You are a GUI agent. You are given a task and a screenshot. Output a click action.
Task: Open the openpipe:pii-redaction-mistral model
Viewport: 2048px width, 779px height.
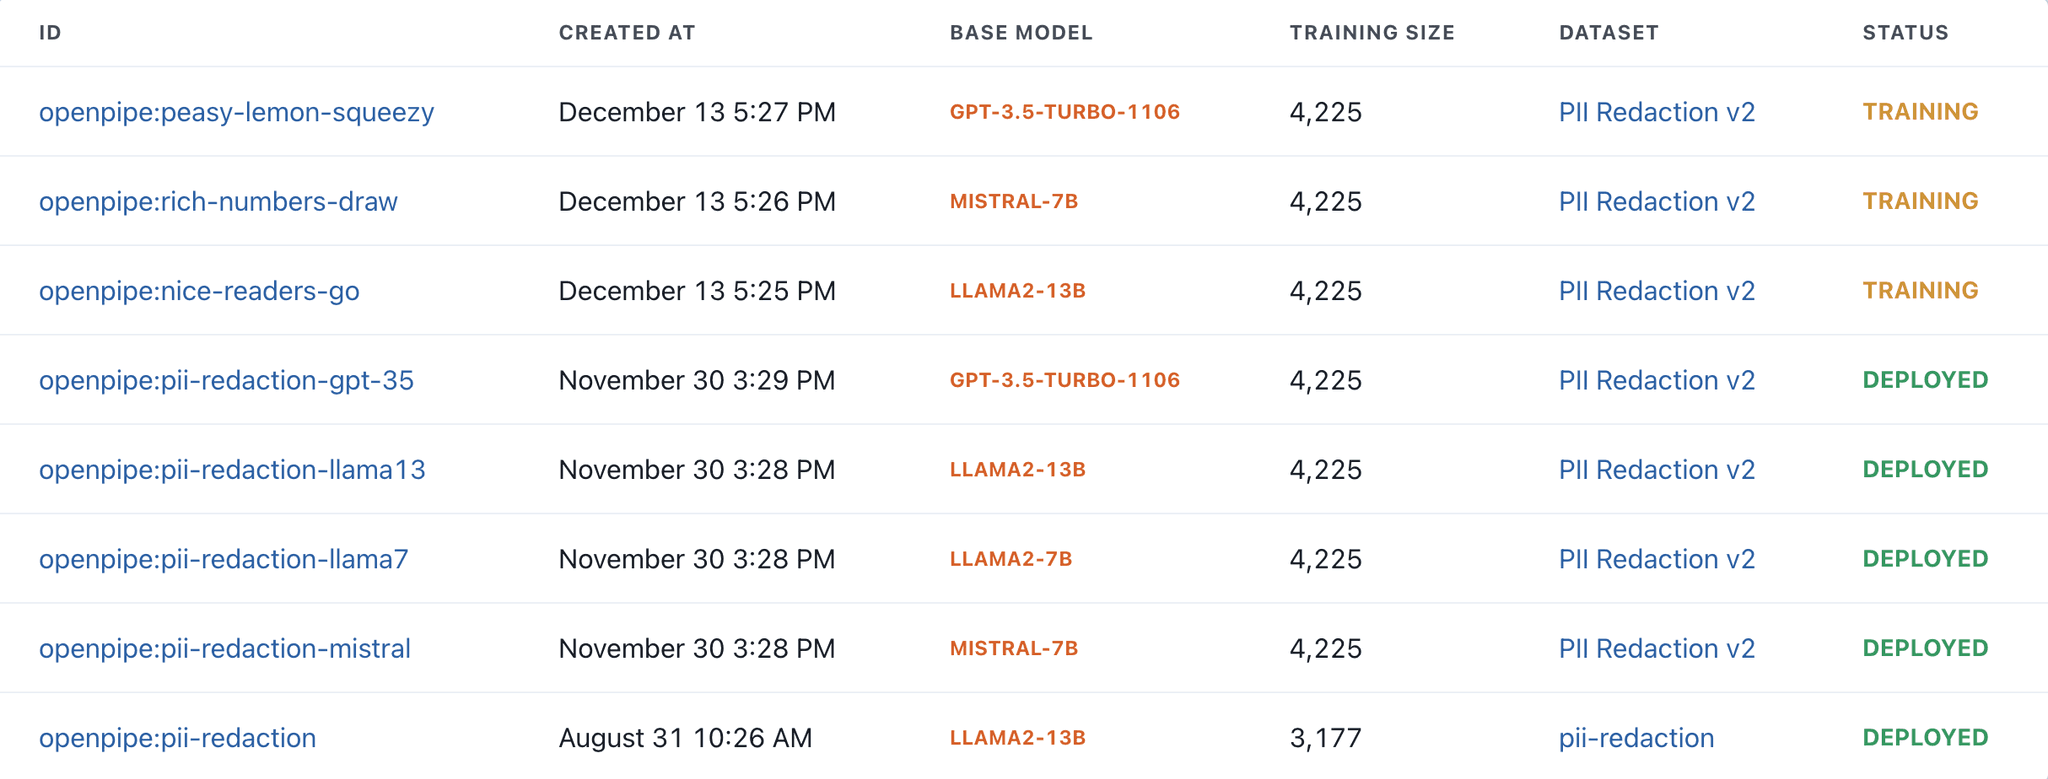(224, 648)
